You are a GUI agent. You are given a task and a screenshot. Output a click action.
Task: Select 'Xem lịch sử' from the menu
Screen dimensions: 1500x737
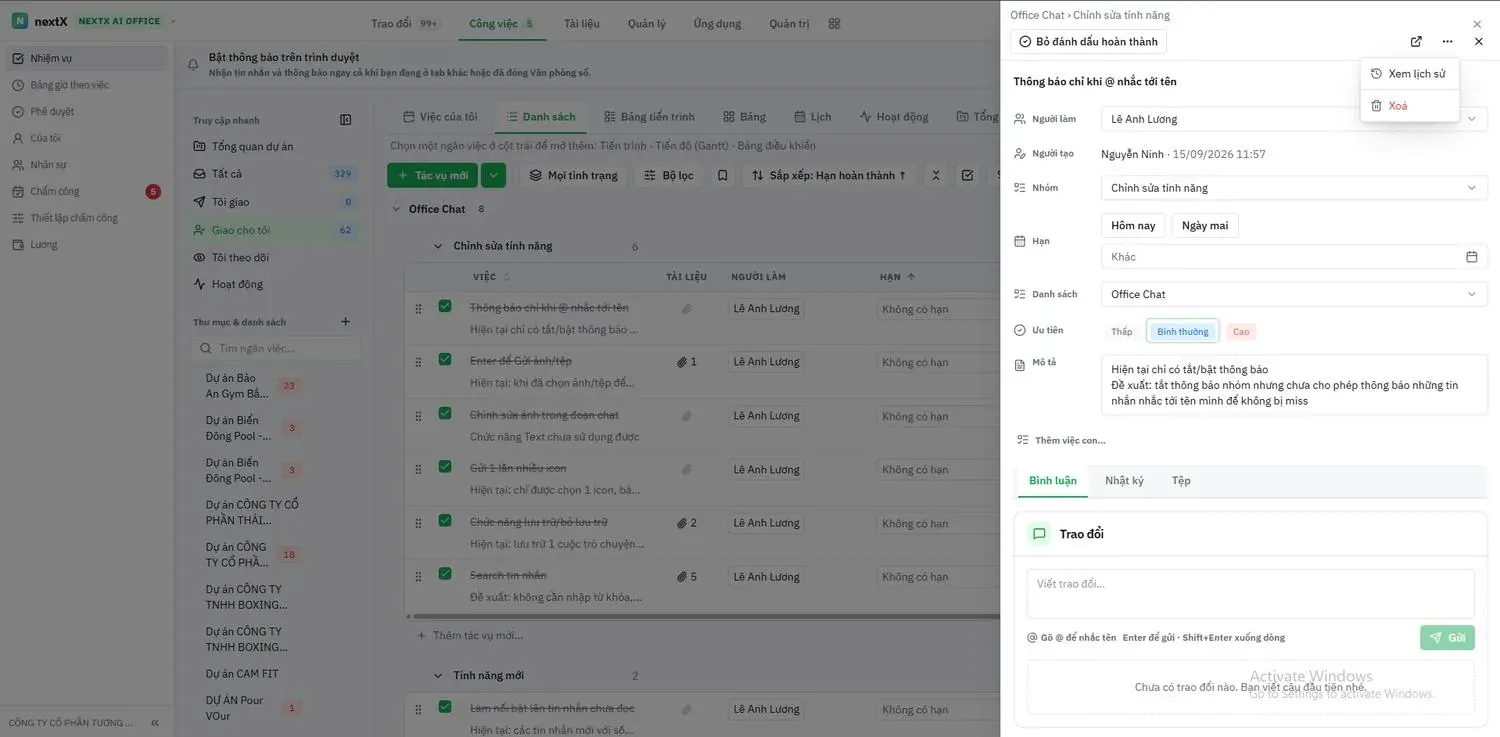(1409, 74)
